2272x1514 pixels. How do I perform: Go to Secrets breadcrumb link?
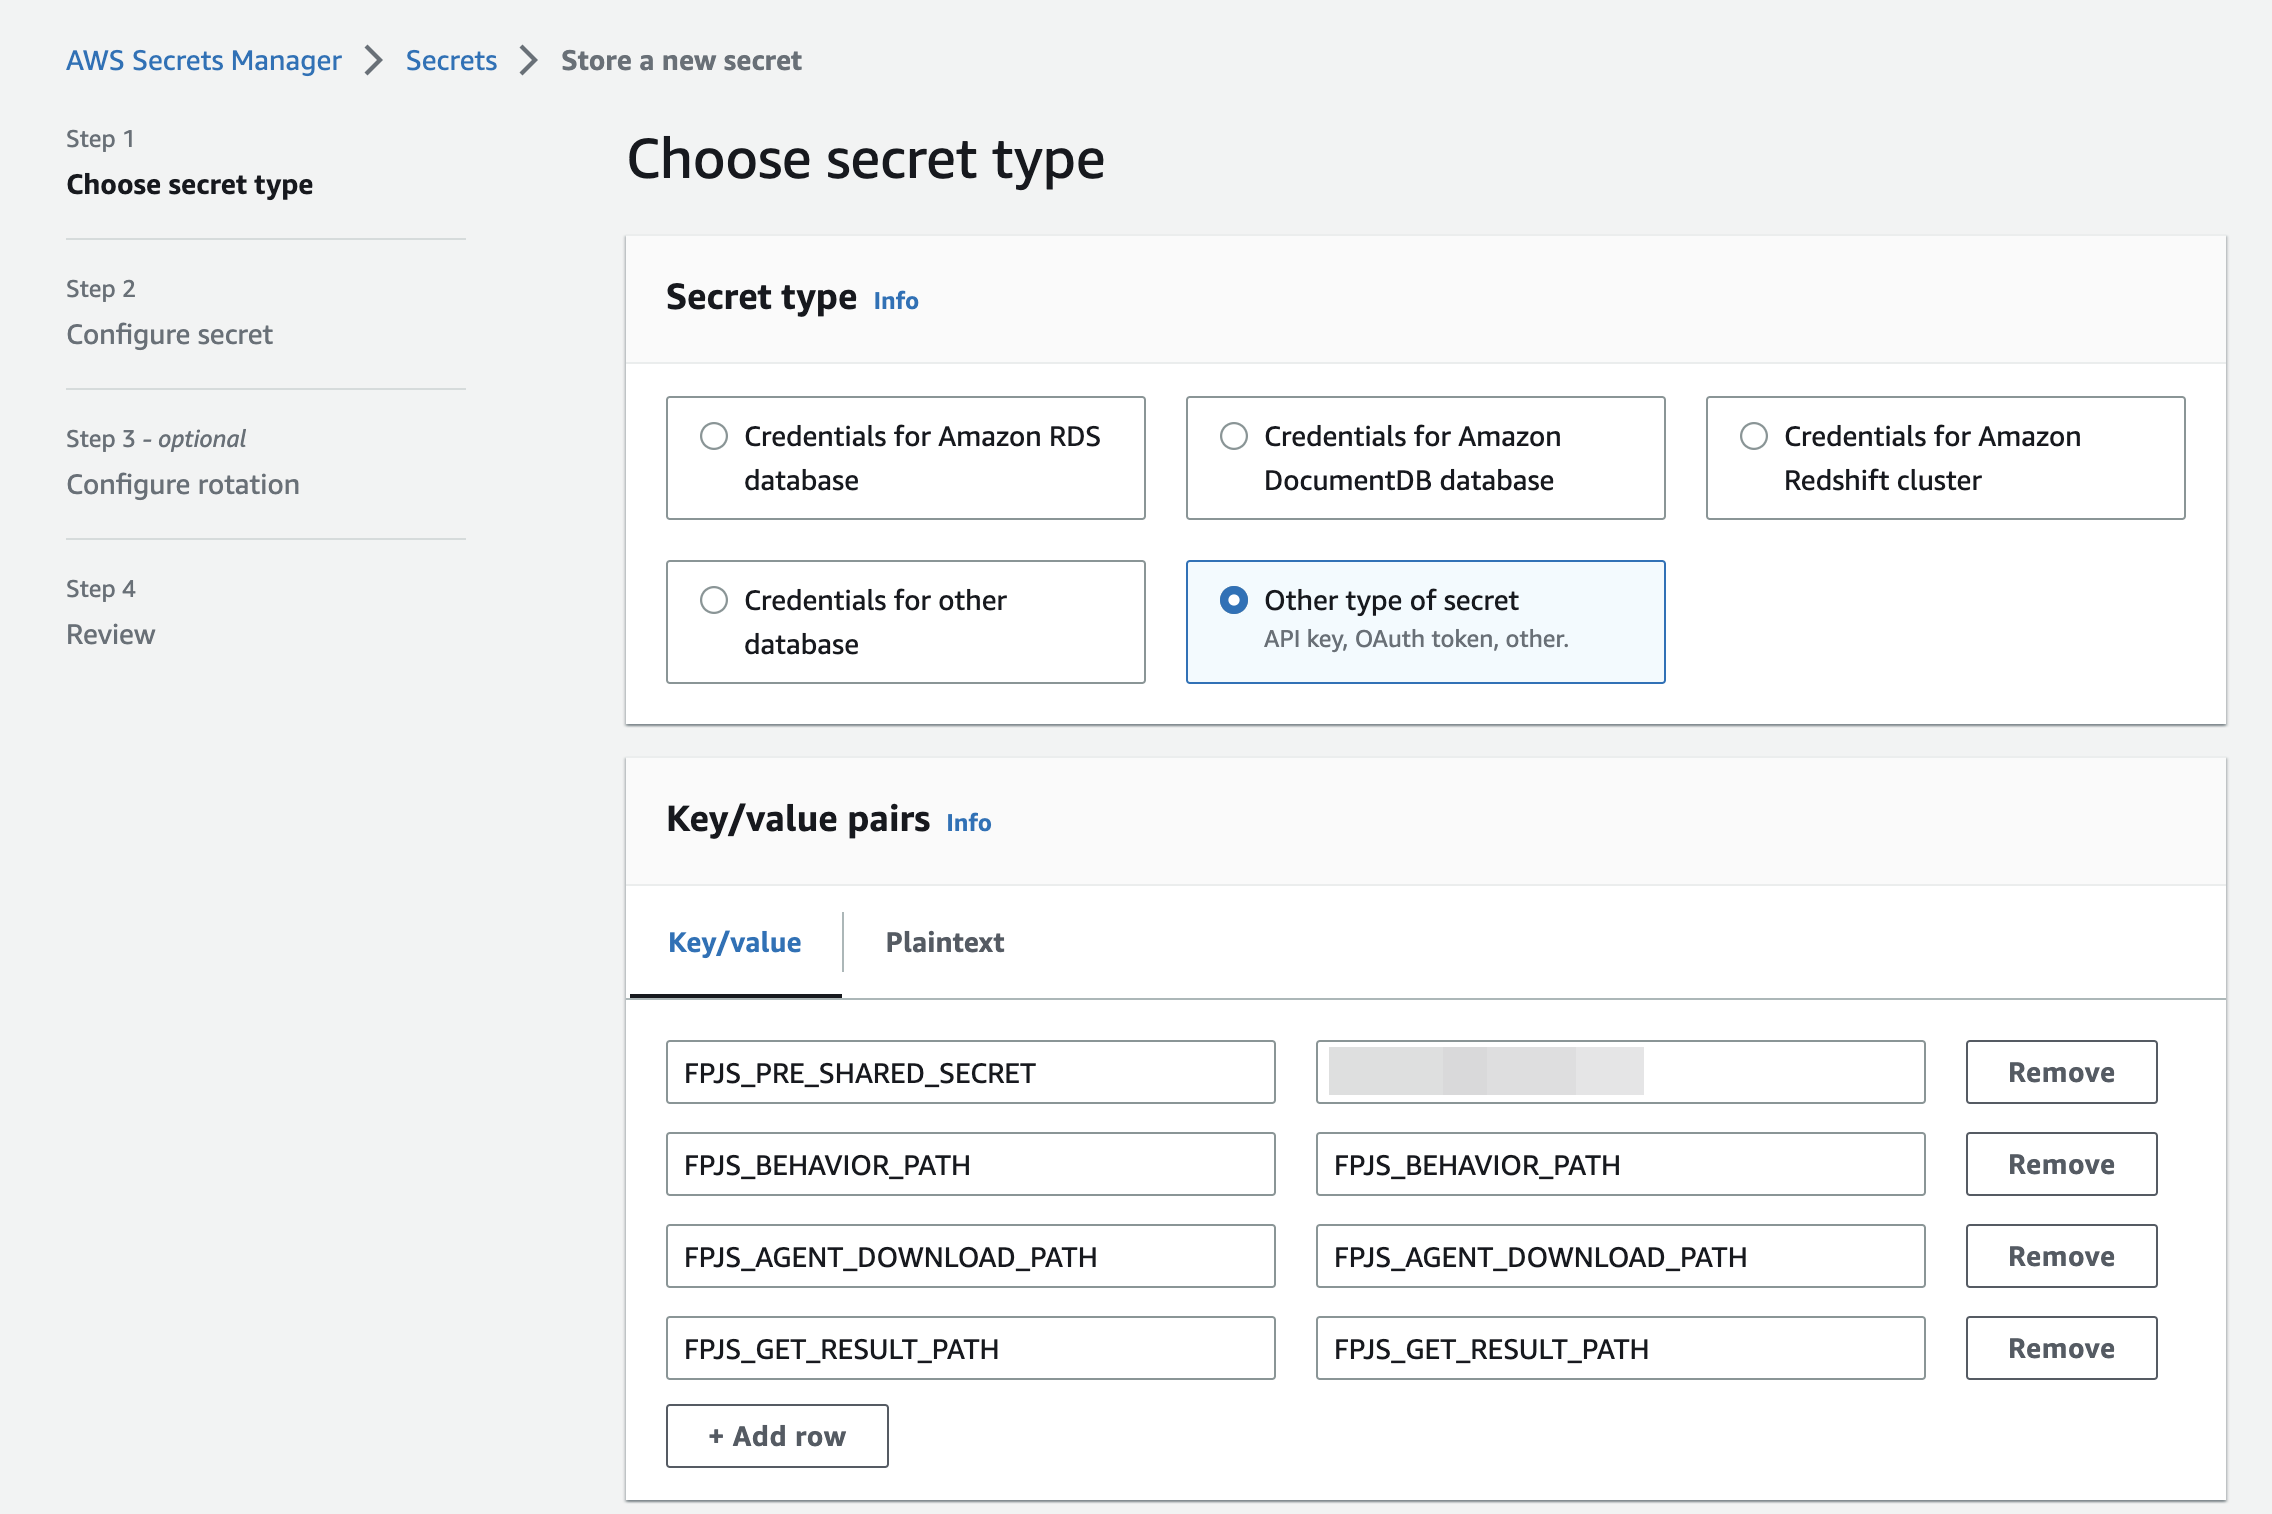pyautogui.click(x=451, y=61)
